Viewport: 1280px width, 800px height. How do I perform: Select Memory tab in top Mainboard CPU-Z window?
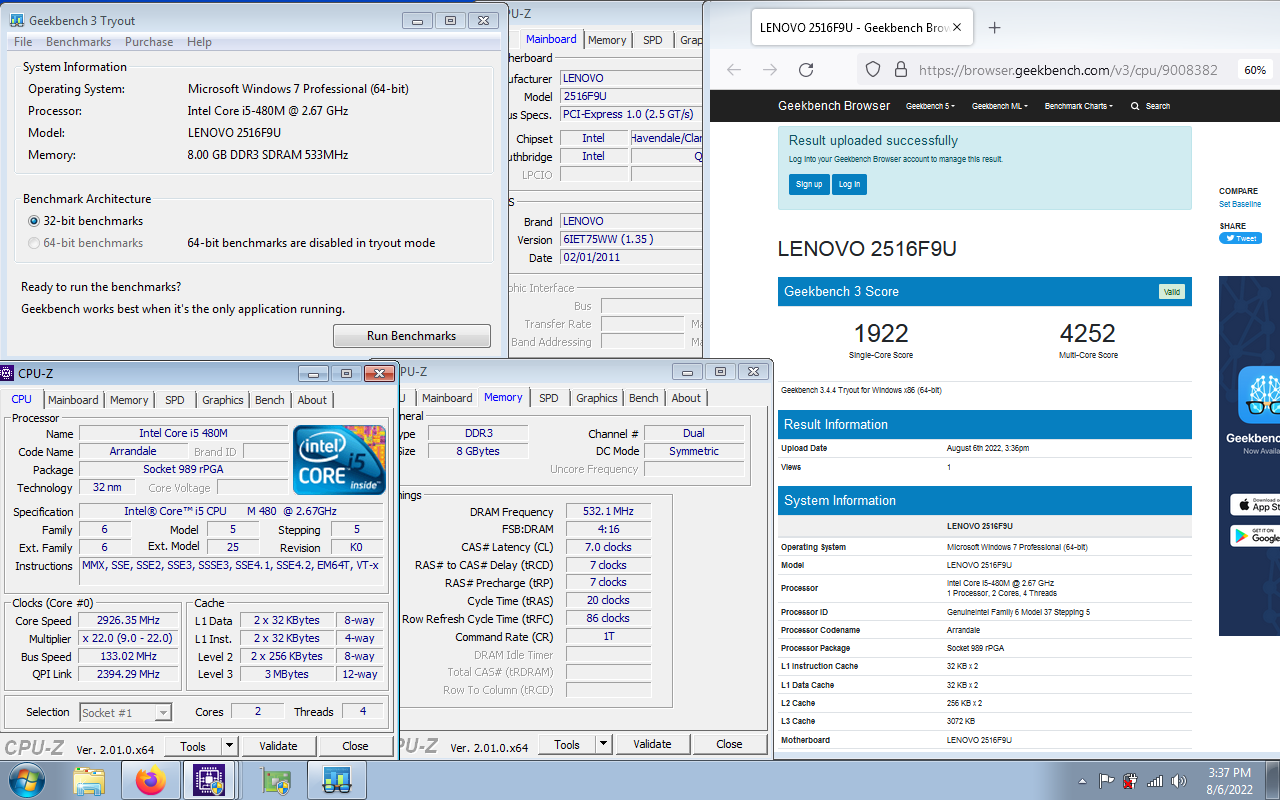click(607, 40)
